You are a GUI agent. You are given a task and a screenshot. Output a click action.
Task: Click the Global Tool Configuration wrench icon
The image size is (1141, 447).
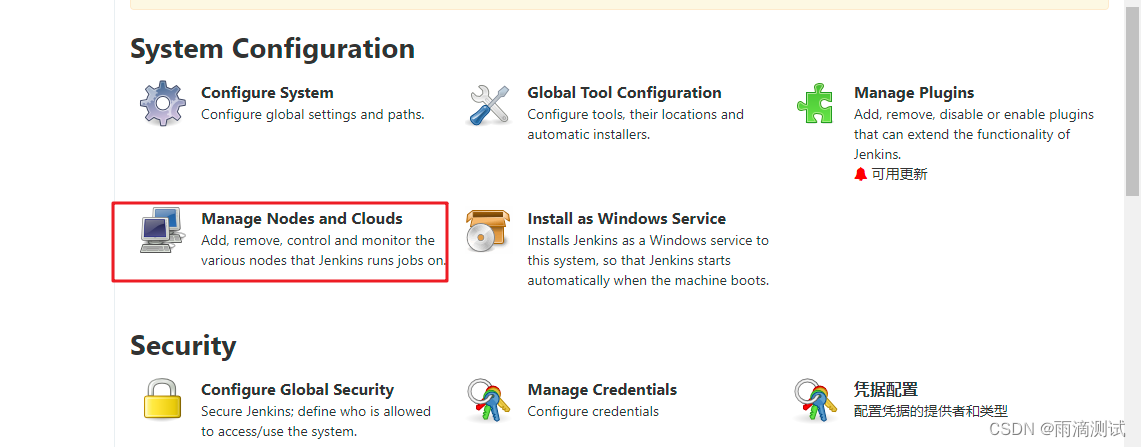point(489,104)
